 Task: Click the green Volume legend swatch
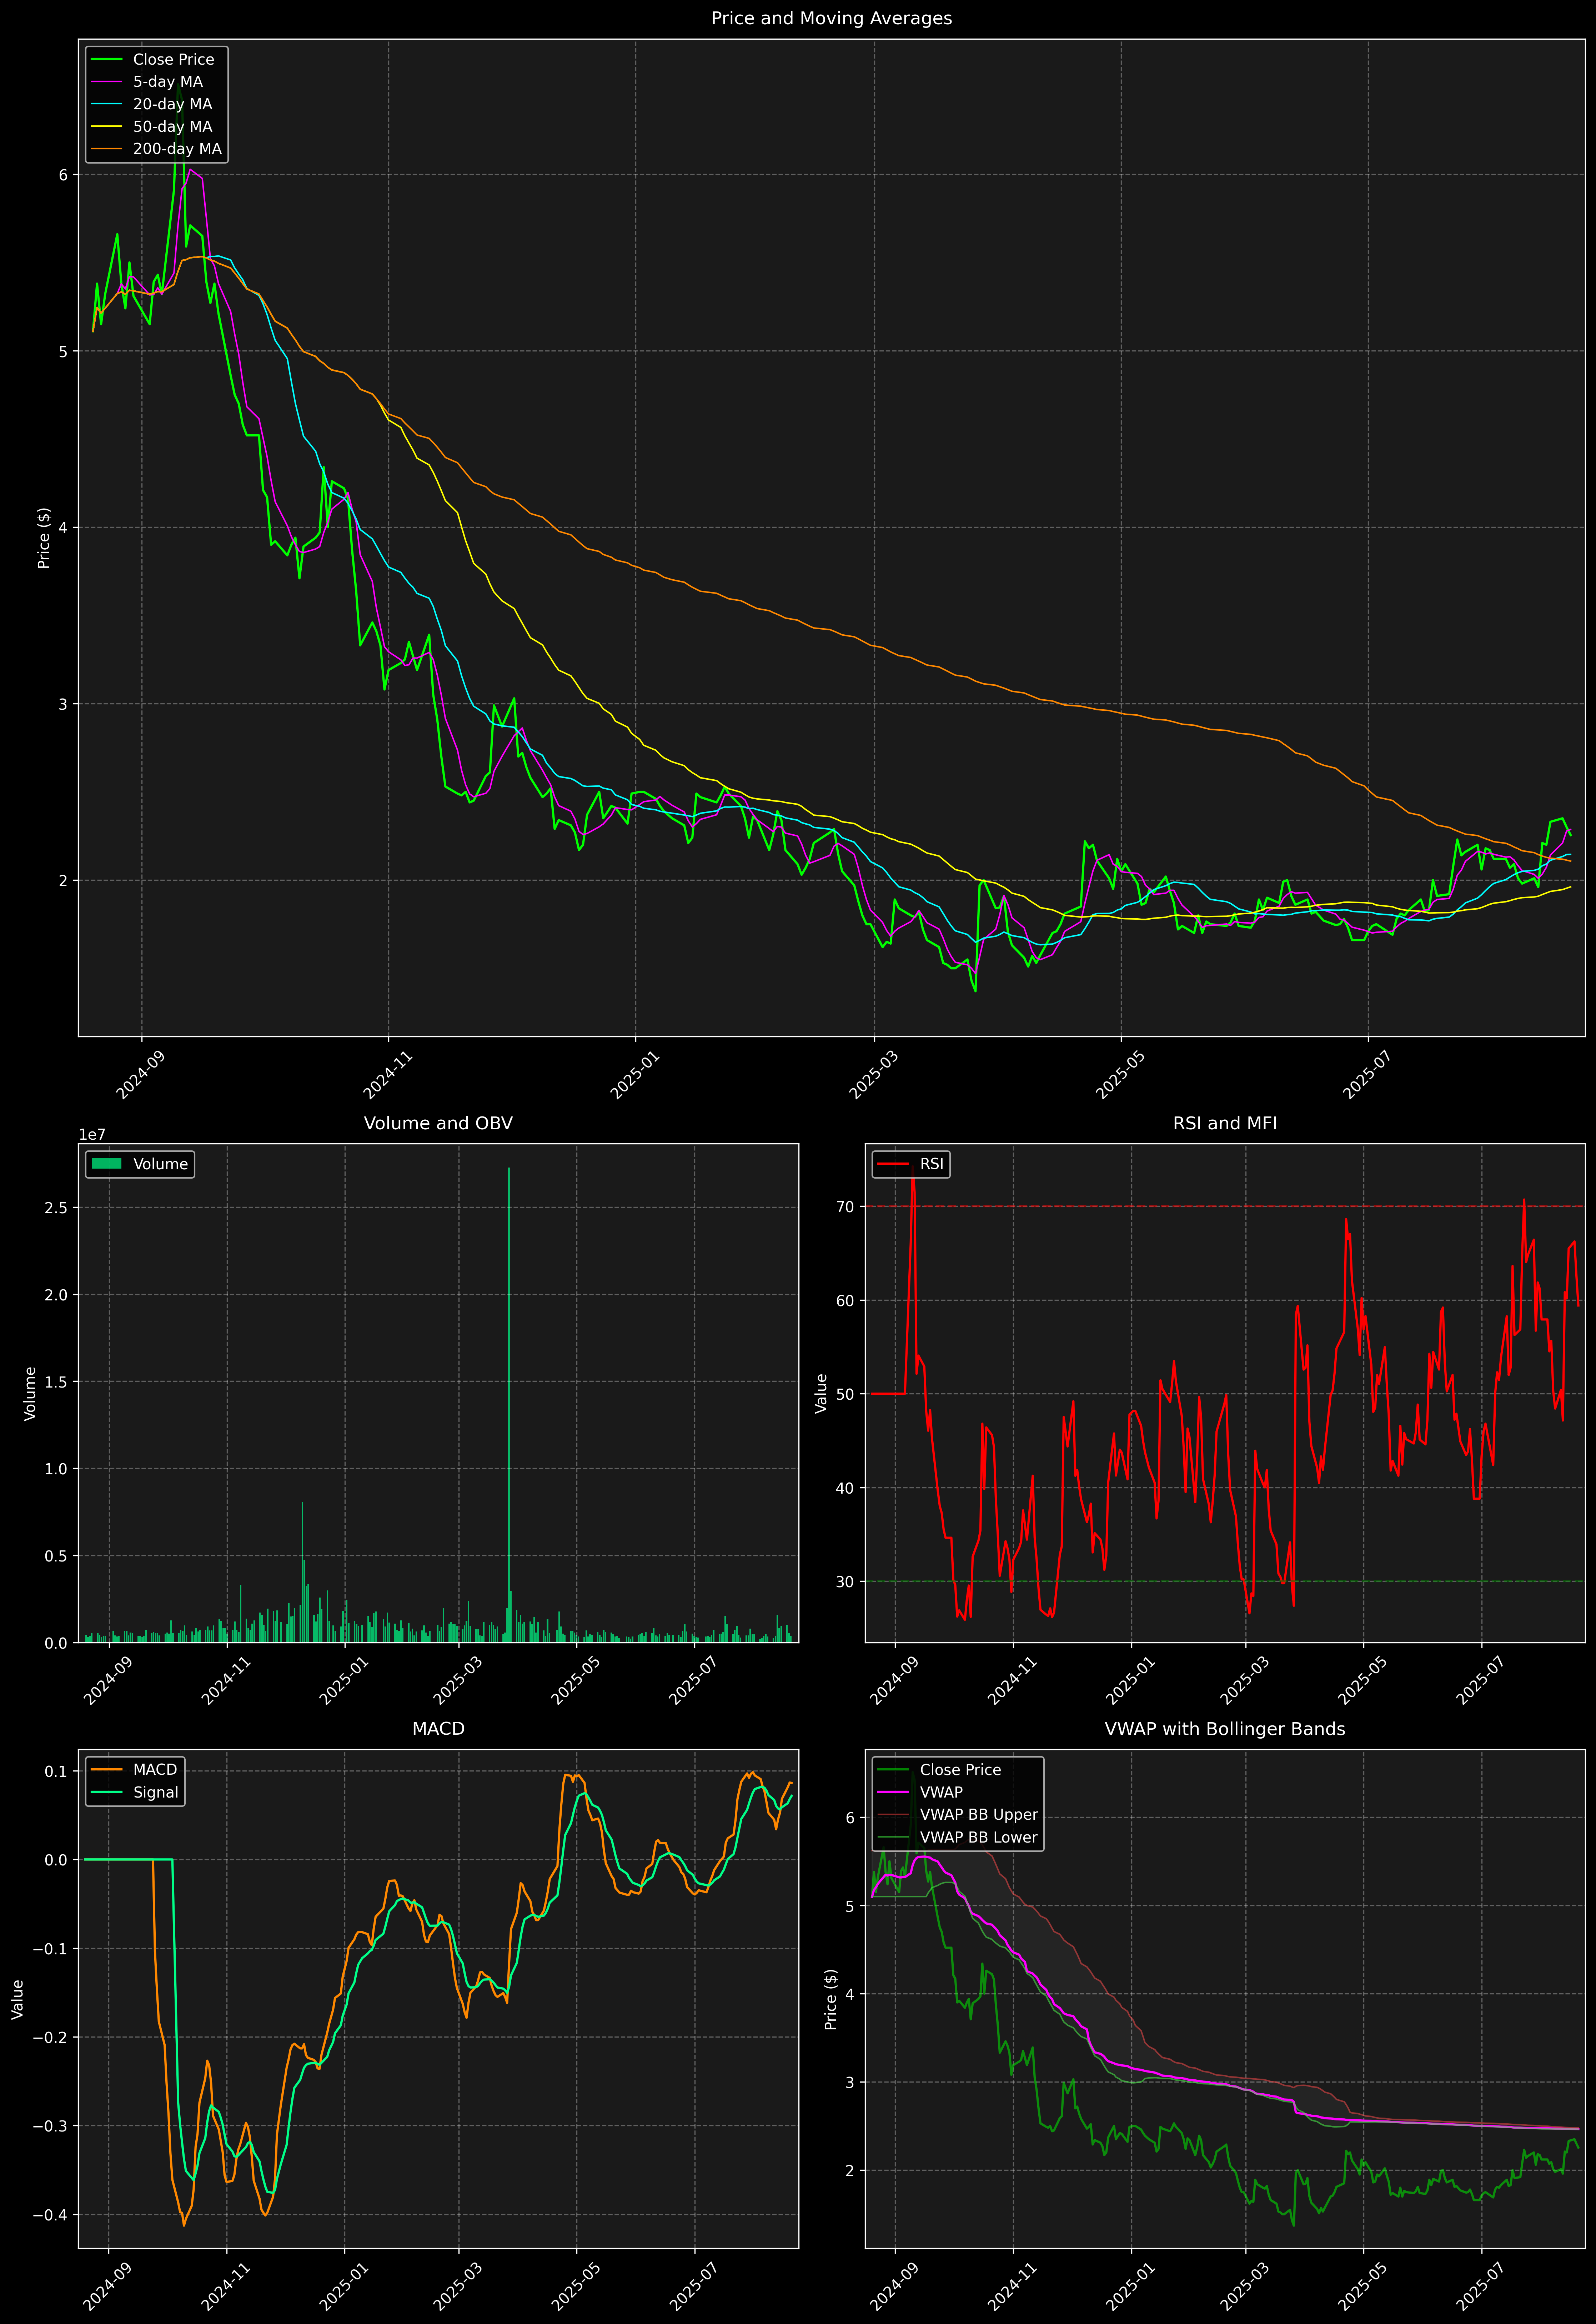point(106,1164)
